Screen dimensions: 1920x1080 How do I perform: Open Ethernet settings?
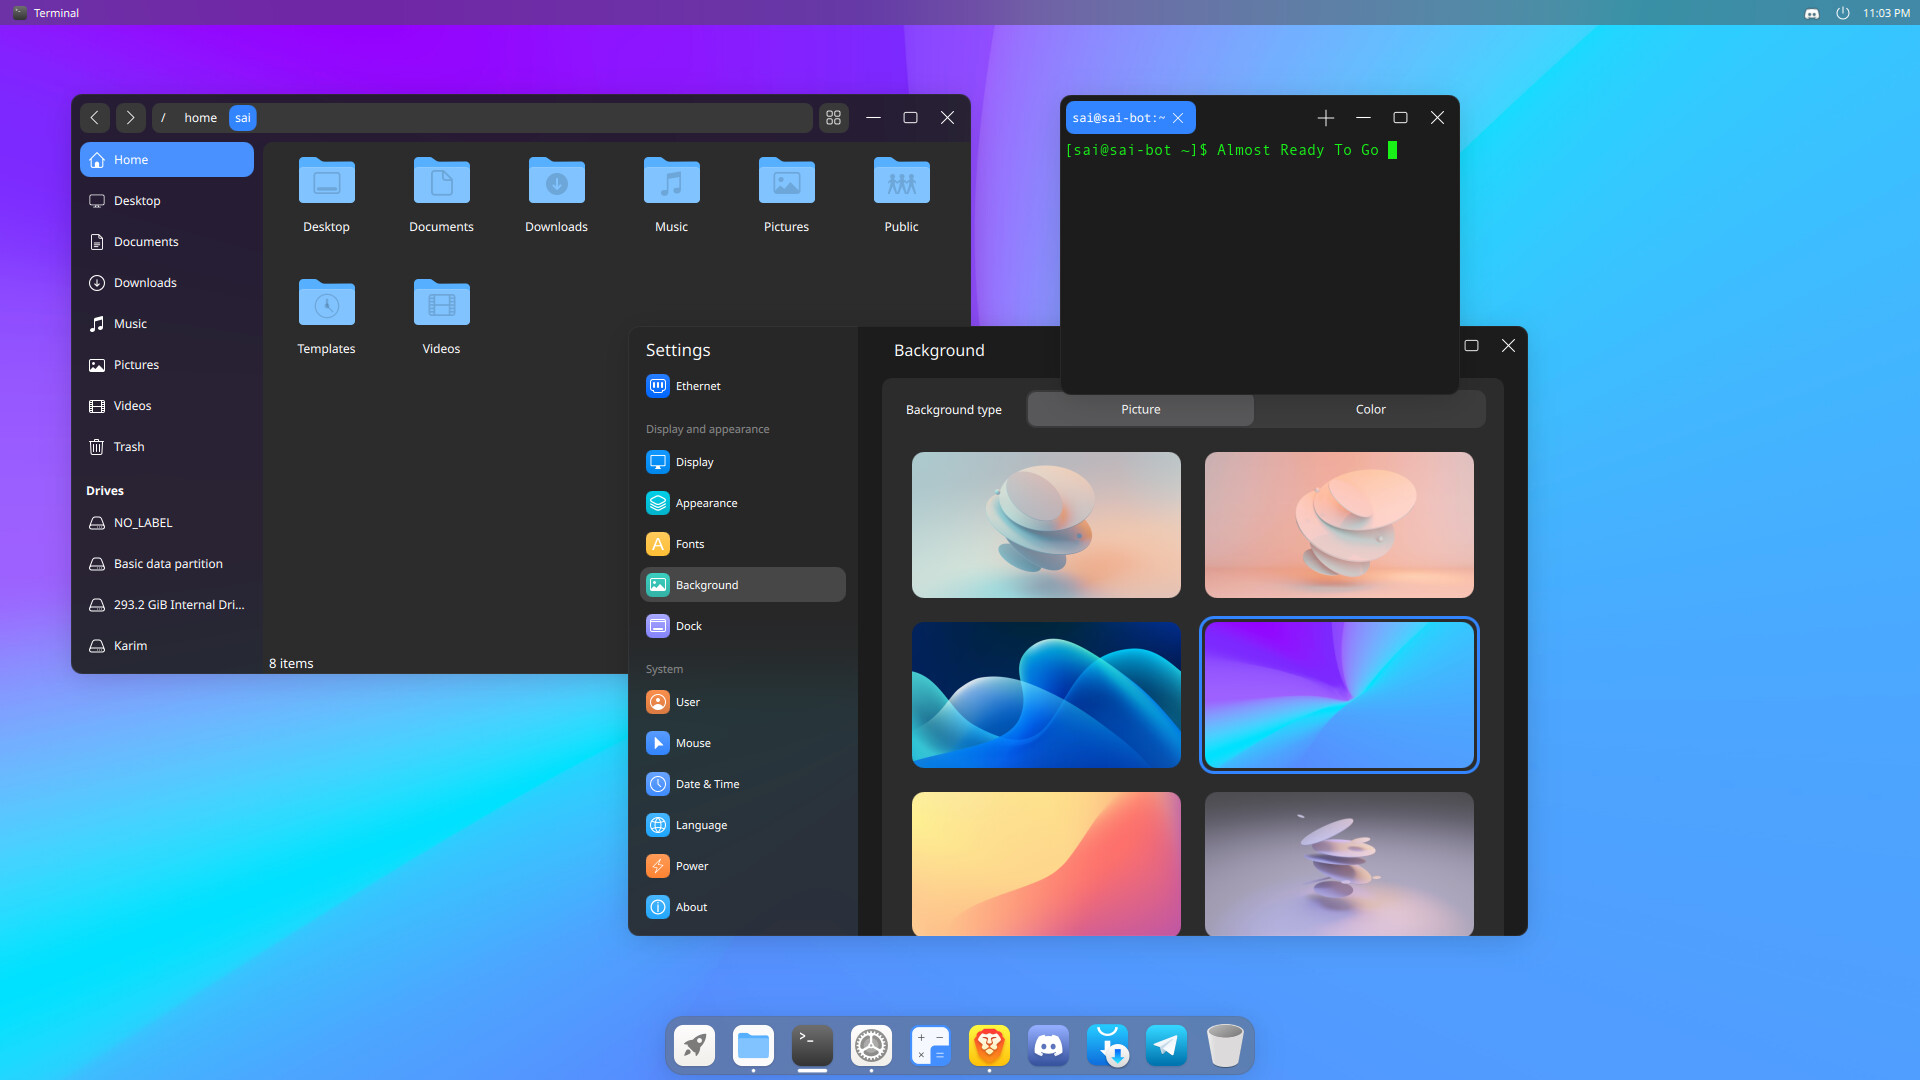click(743, 386)
